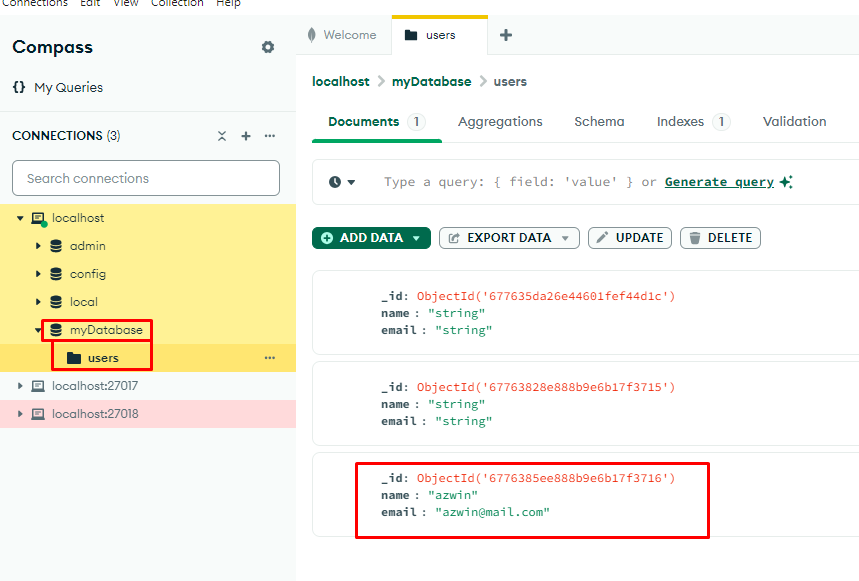Collapse all connections using the collapse icon

[x=222, y=136]
